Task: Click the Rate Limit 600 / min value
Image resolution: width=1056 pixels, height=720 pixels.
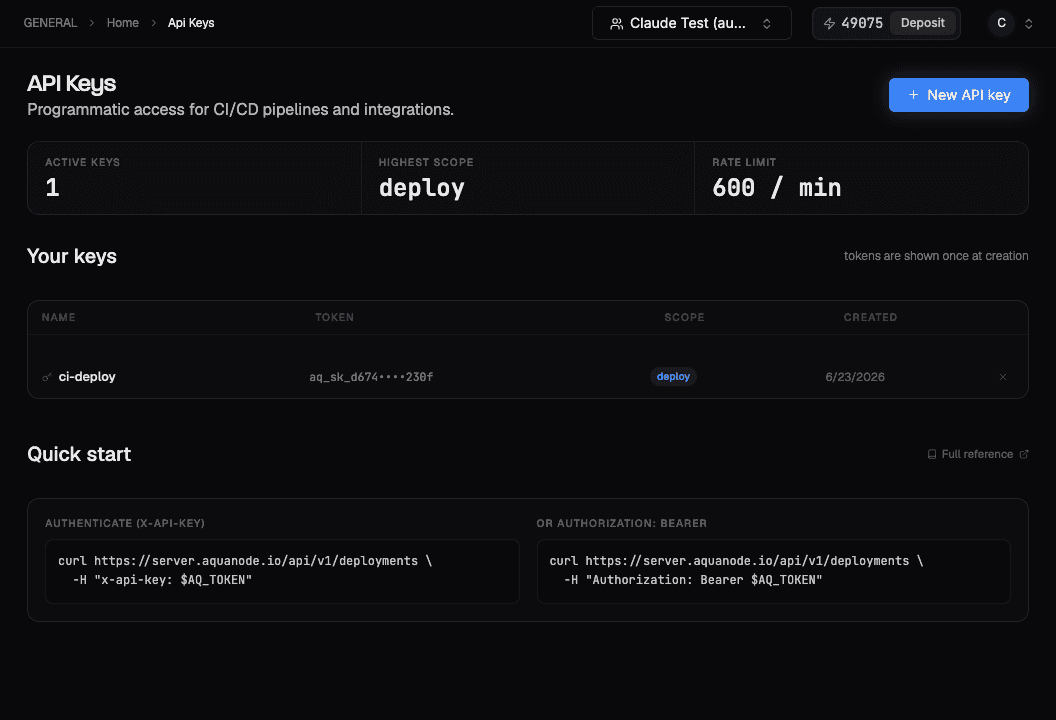Action: coord(777,187)
